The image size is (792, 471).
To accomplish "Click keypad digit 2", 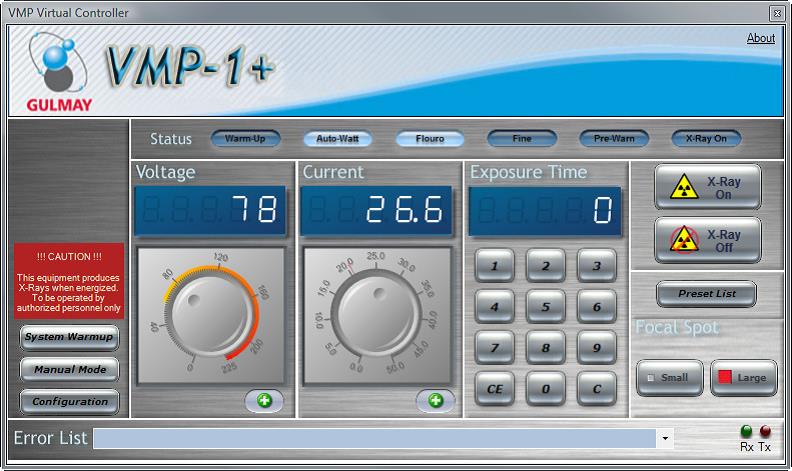I will click(546, 265).
